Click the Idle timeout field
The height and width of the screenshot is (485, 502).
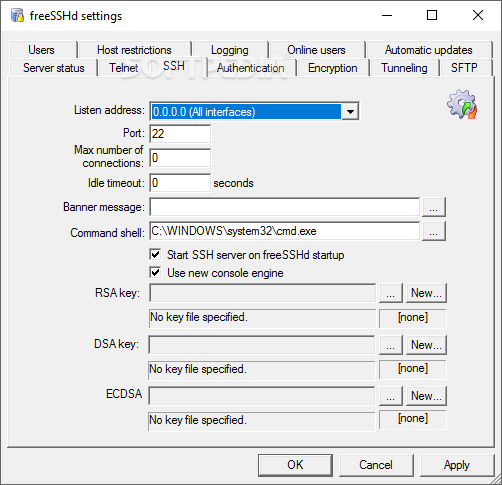(x=180, y=183)
